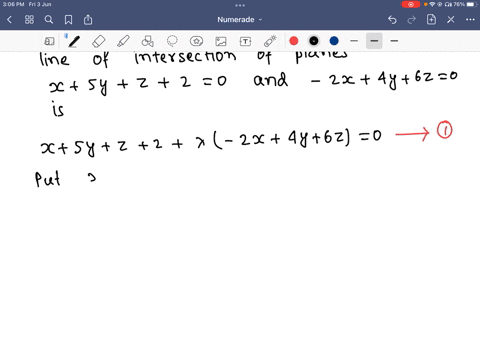Select the Eraser tool
The width and height of the screenshot is (480, 360).
tap(98, 41)
